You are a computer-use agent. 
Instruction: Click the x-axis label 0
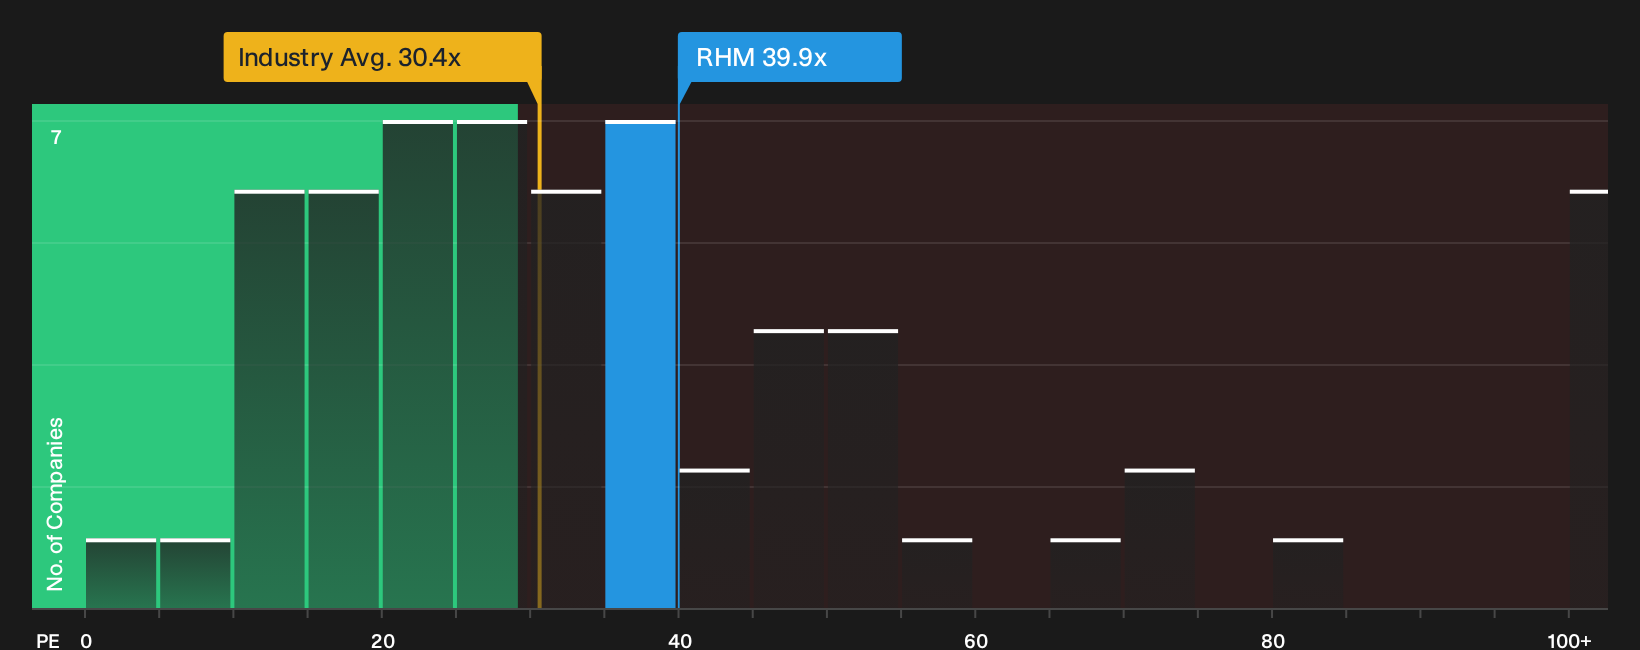pyautogui.click(x=86, y=640)
